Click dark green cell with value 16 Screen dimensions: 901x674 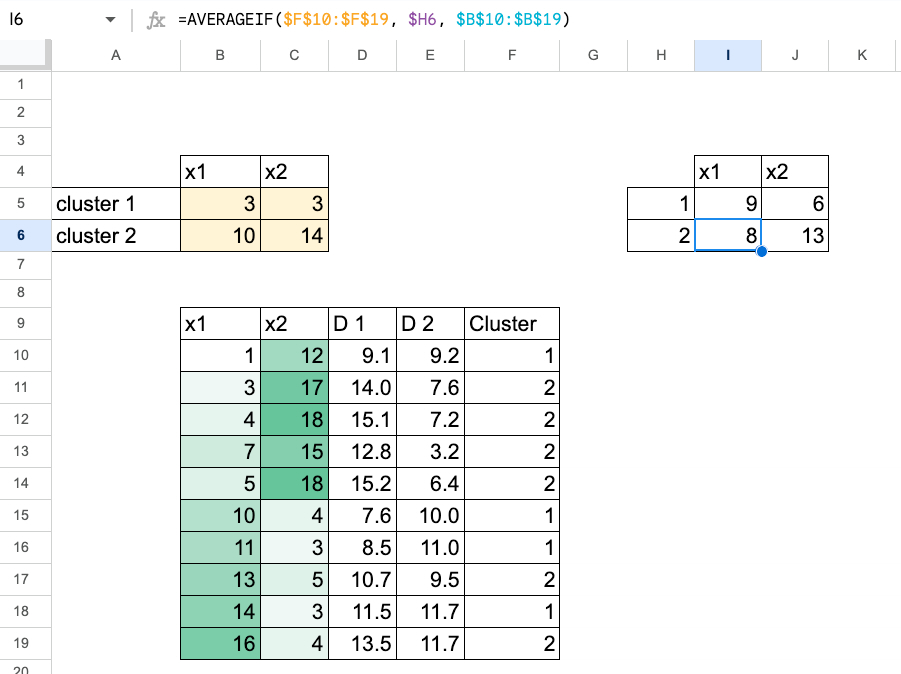point(220,644)
